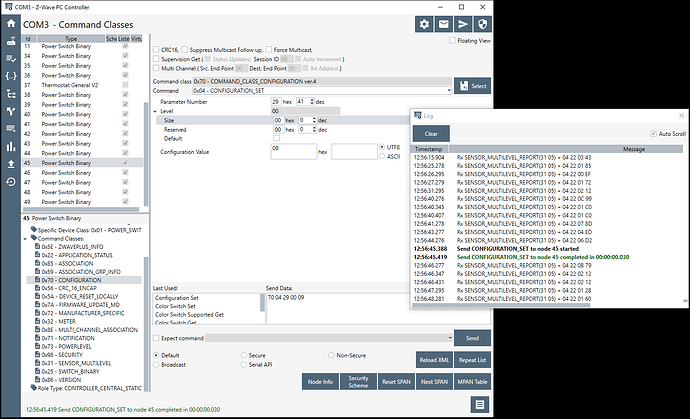690x419 pixels.
Task: Click the Configuration Value input field
Action: coord(291,149)
